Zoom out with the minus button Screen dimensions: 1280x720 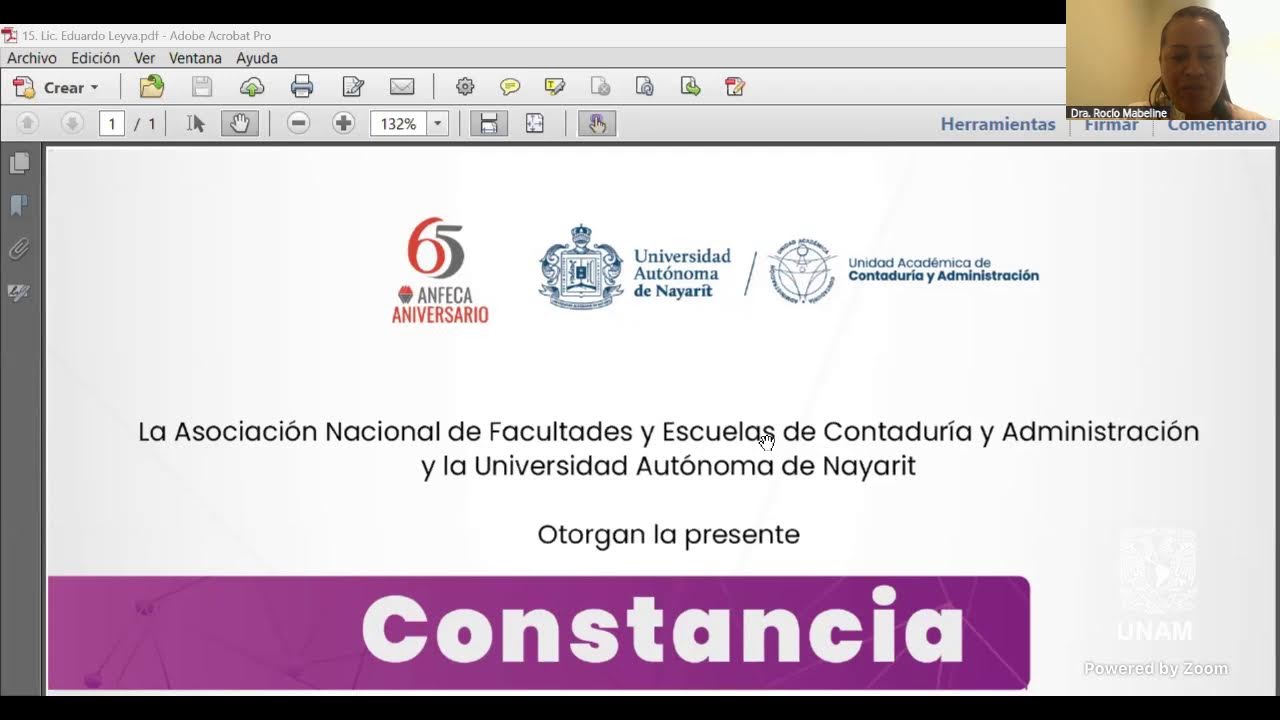point(298,123)
